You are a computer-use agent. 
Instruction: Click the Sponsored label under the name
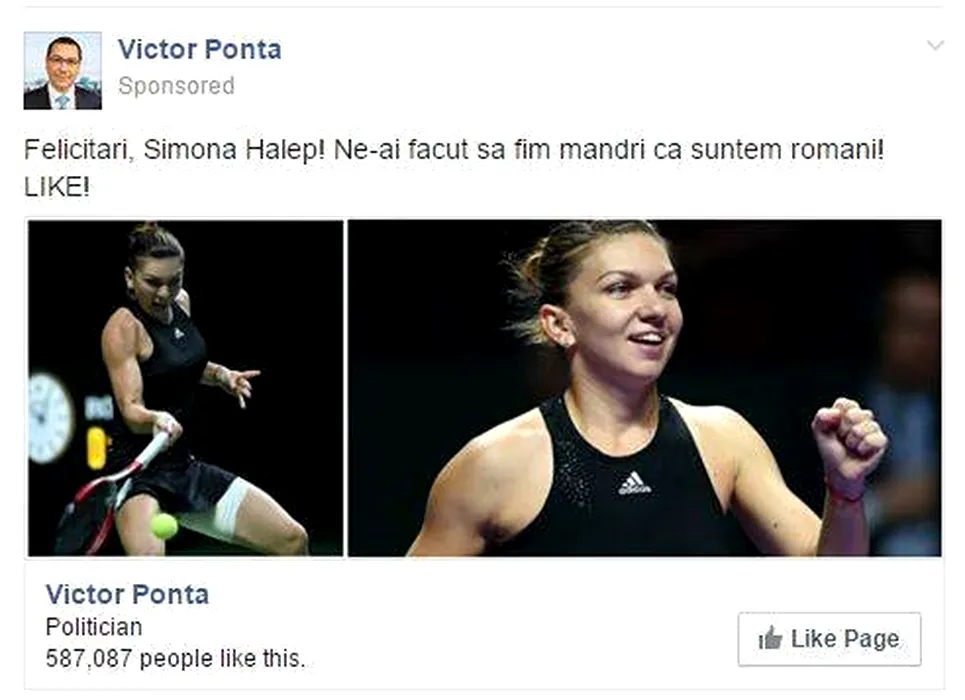pos(176,86)
